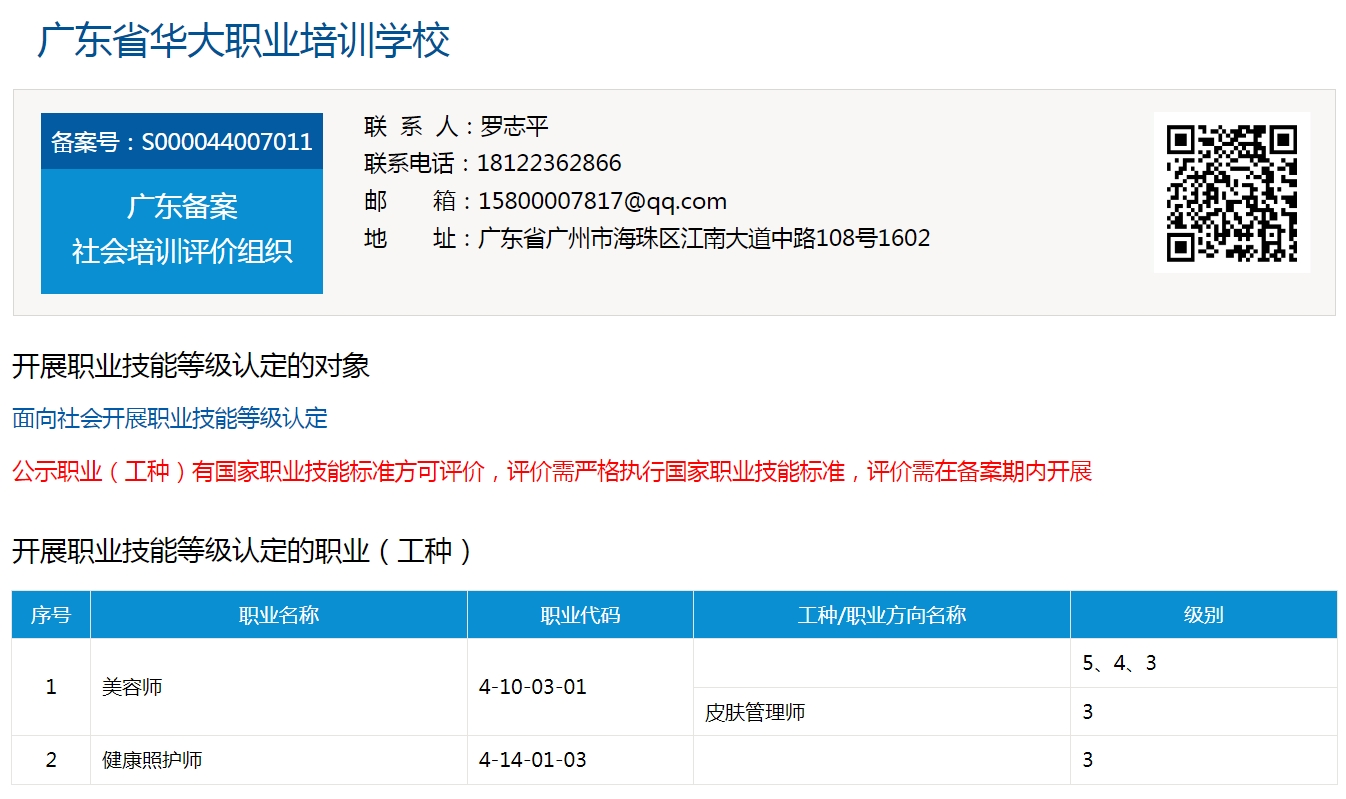1346x799 pixels.
Task: Click the 序号 column header
Action: click(49, 614)
